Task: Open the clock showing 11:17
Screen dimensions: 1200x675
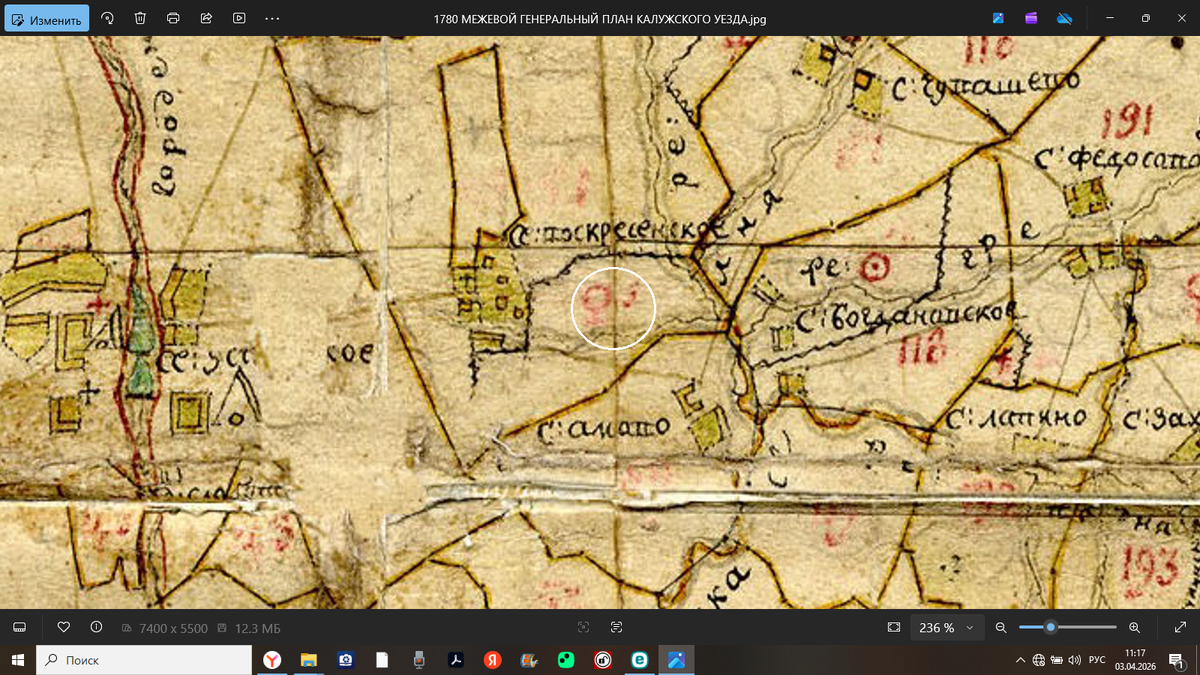Action: [x=1135, y=660]
